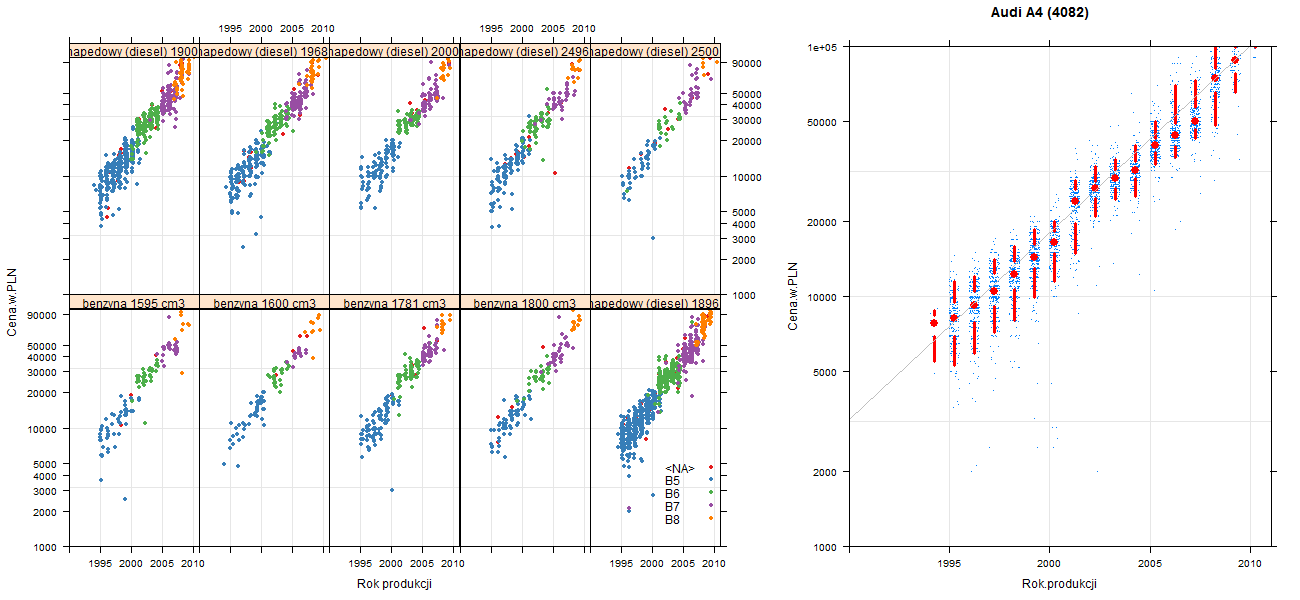Click the "Rok produkcji" x-axis label of the panel grid

tap(394, 584)
